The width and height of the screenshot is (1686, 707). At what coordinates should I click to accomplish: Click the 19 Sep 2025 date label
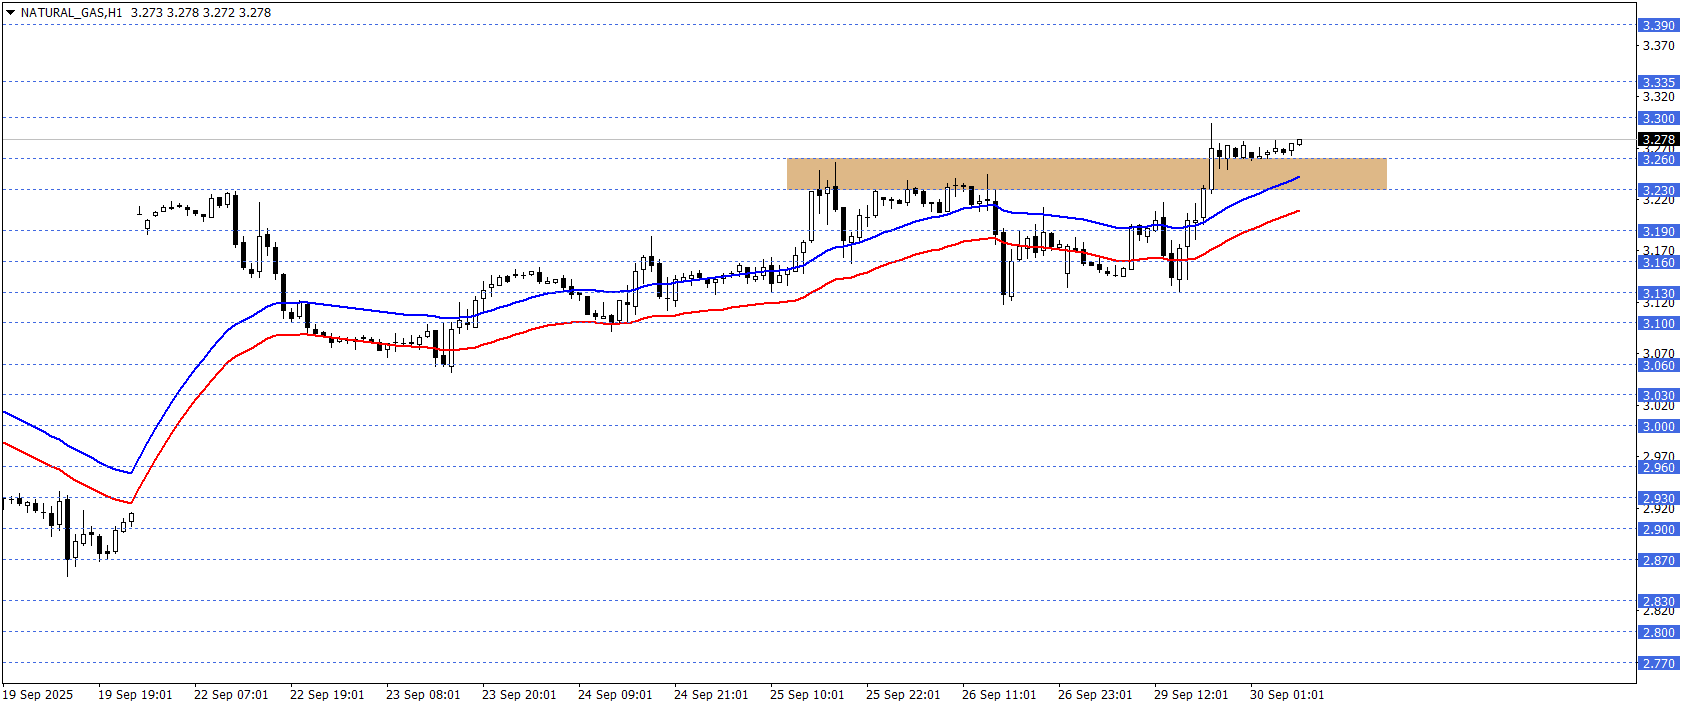pyautogui.click(x=38, y=695)
